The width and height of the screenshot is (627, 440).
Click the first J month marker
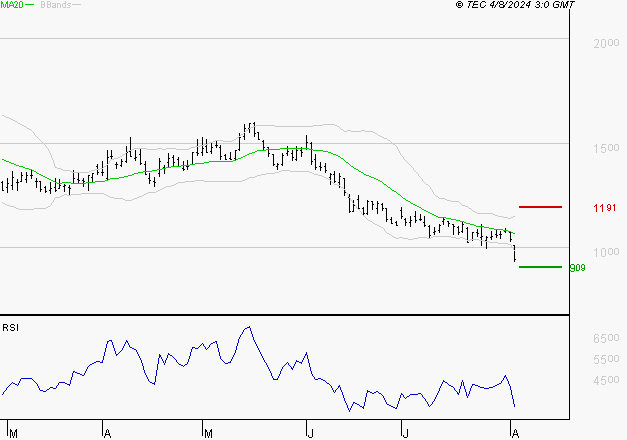311,434
